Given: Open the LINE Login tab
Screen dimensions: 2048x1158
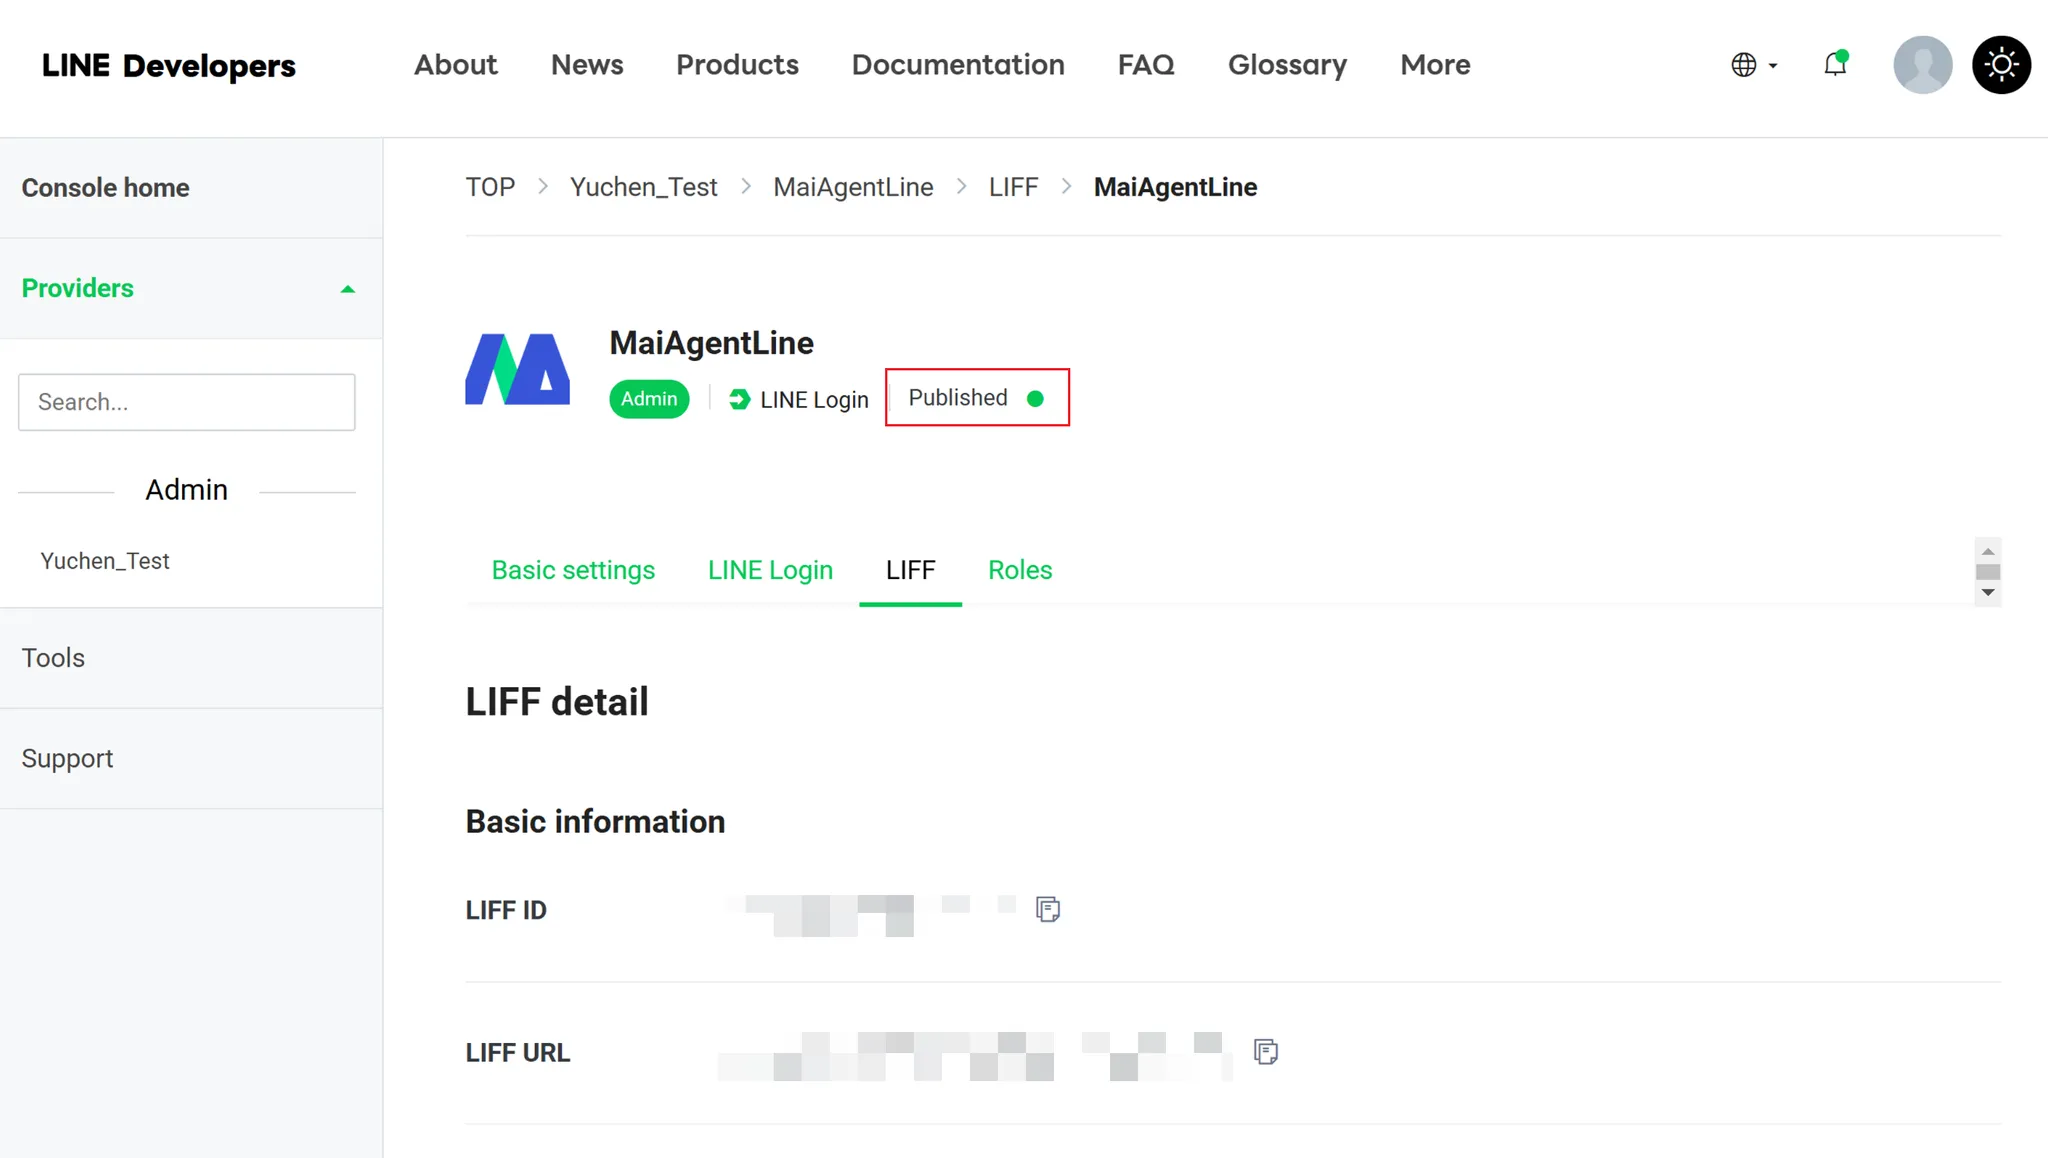Looking at the screenshot, I should (770, 570).
